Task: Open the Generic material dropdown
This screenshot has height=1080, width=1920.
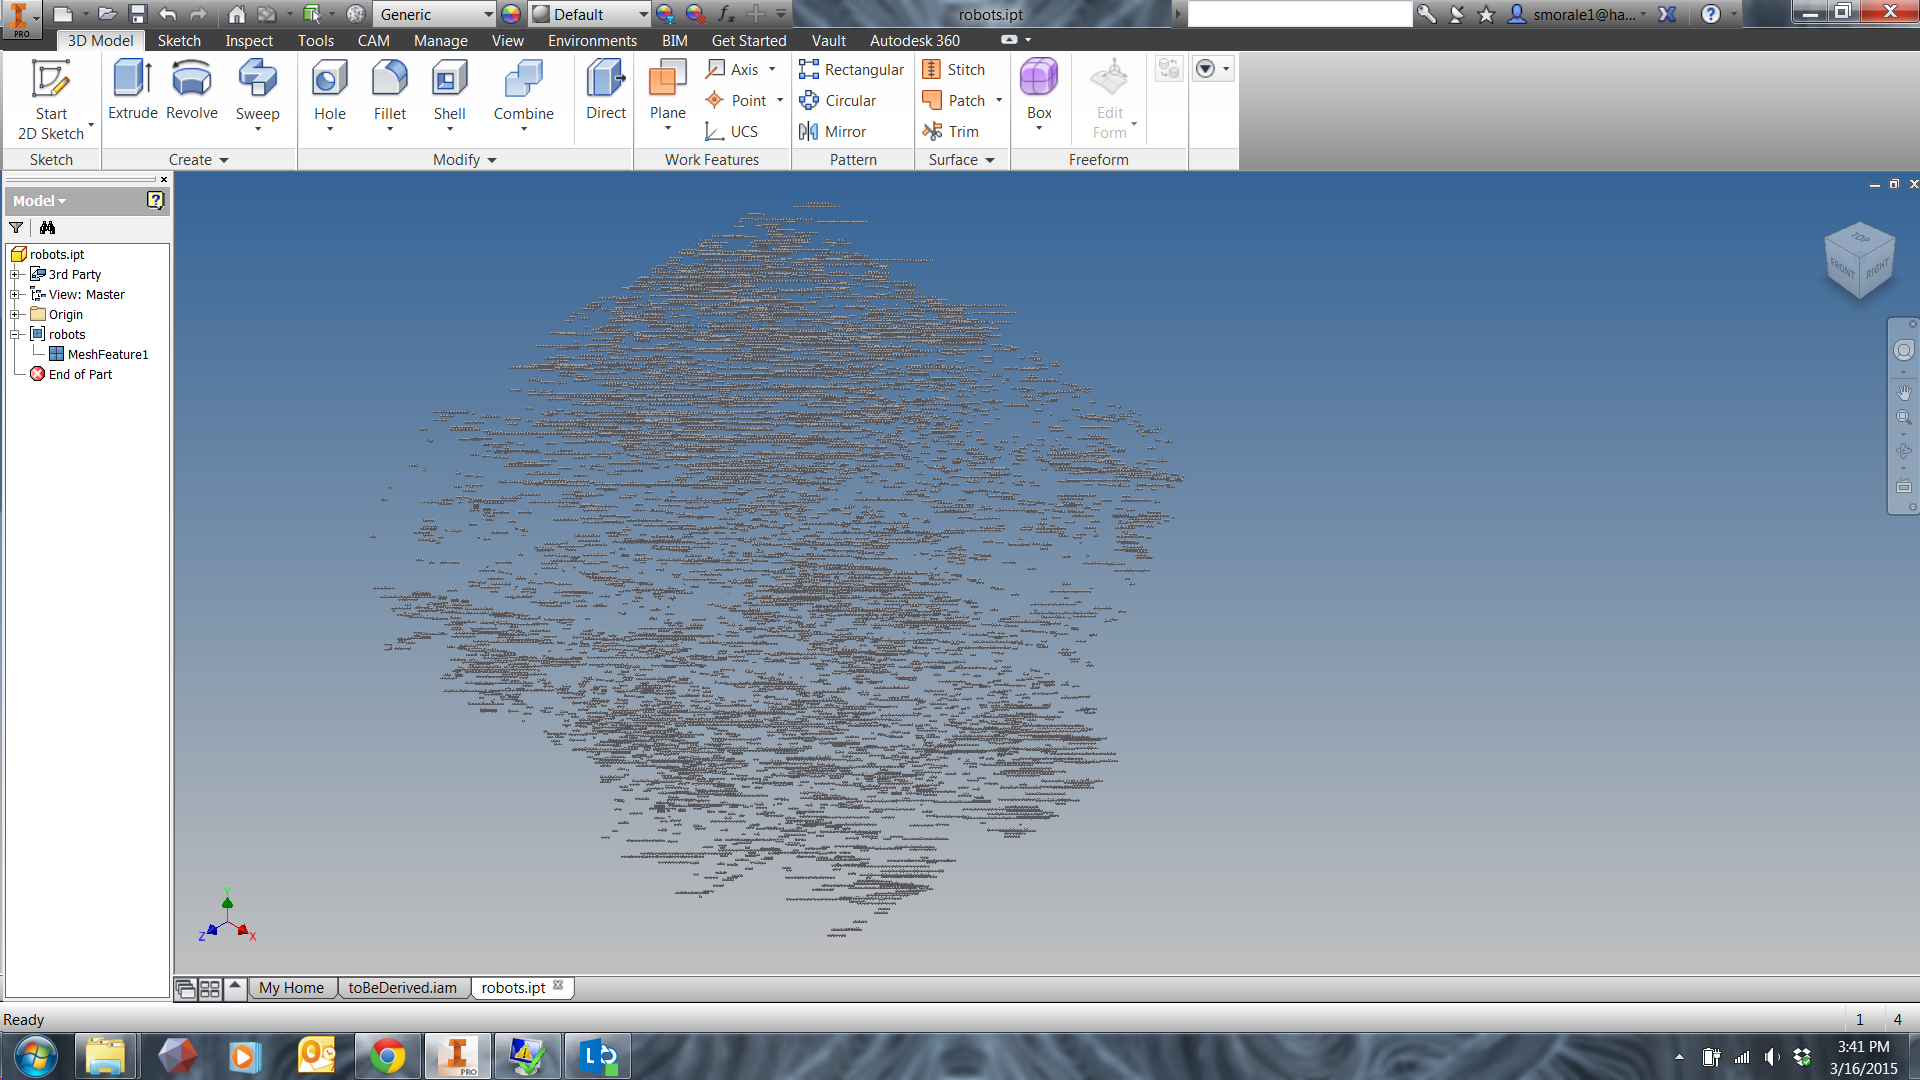Action: click(435, 14)
